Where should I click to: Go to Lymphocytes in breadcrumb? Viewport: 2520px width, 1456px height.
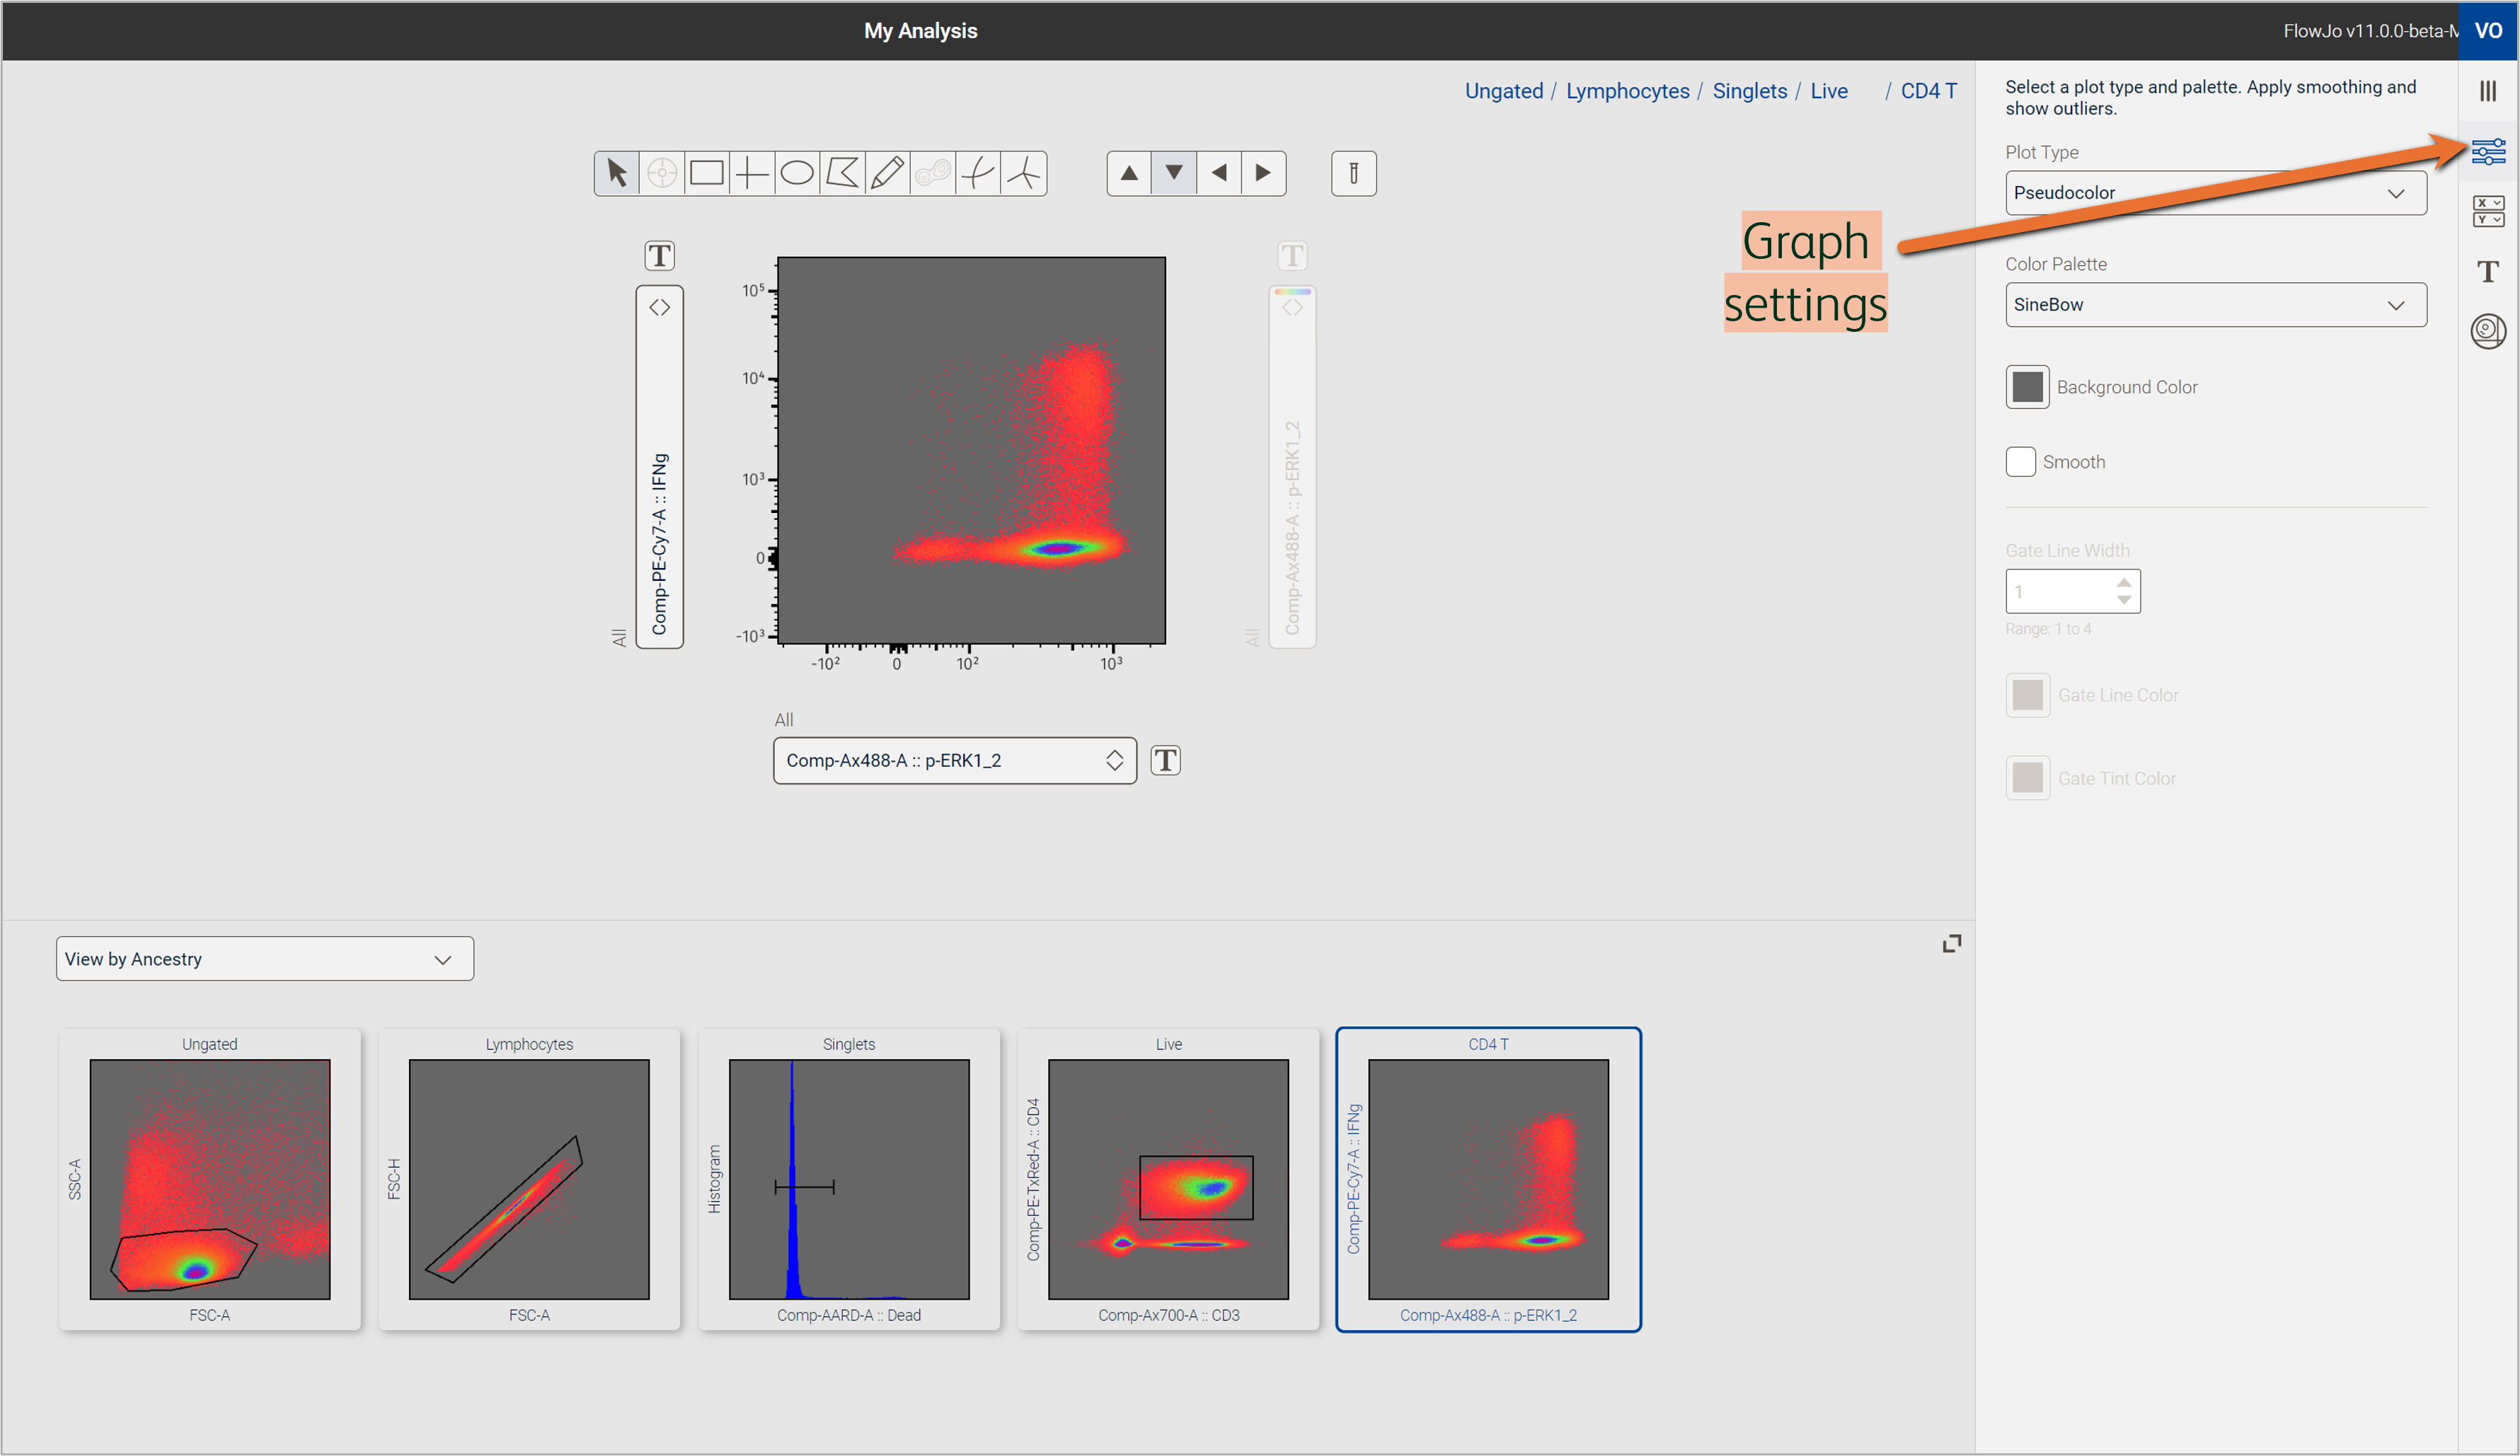[1627, 91]
